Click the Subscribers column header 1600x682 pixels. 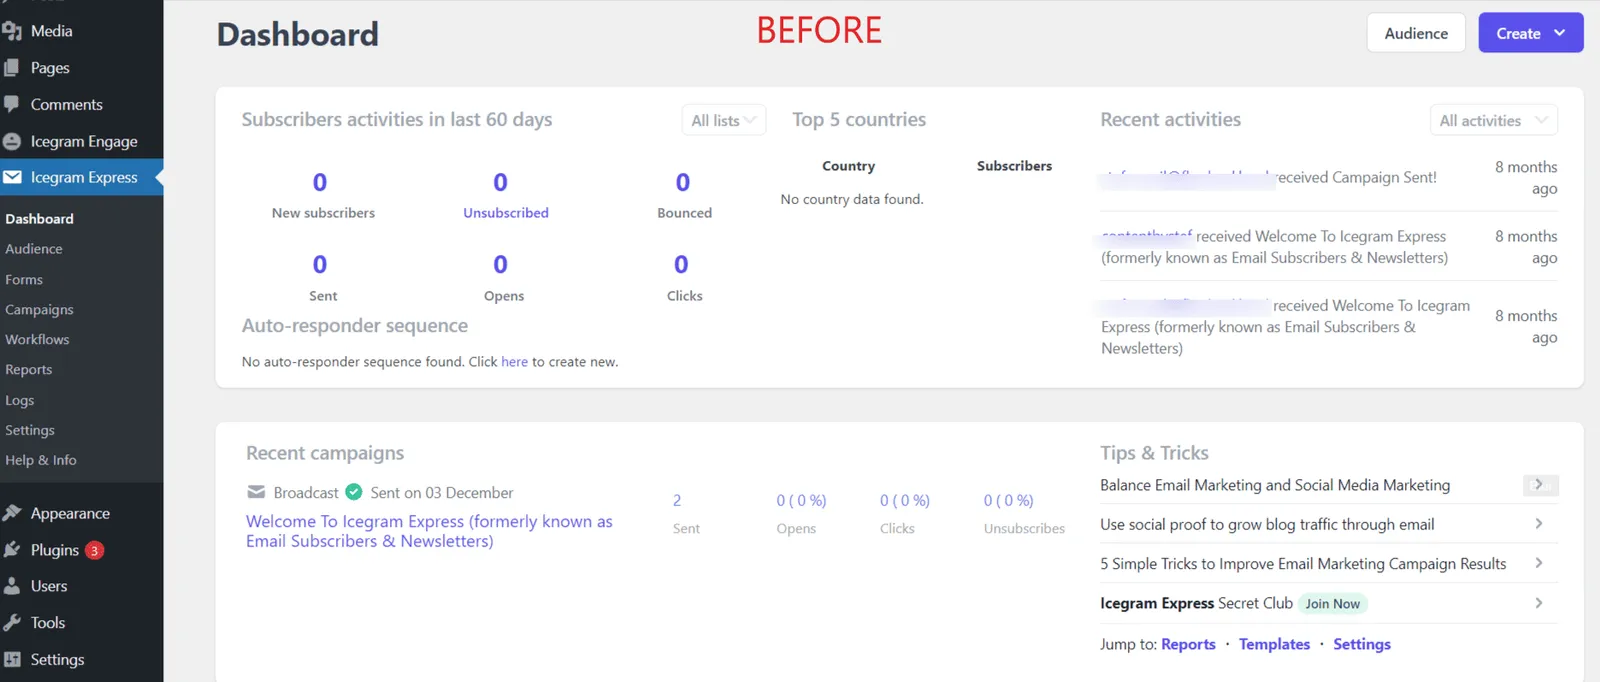1015,166
